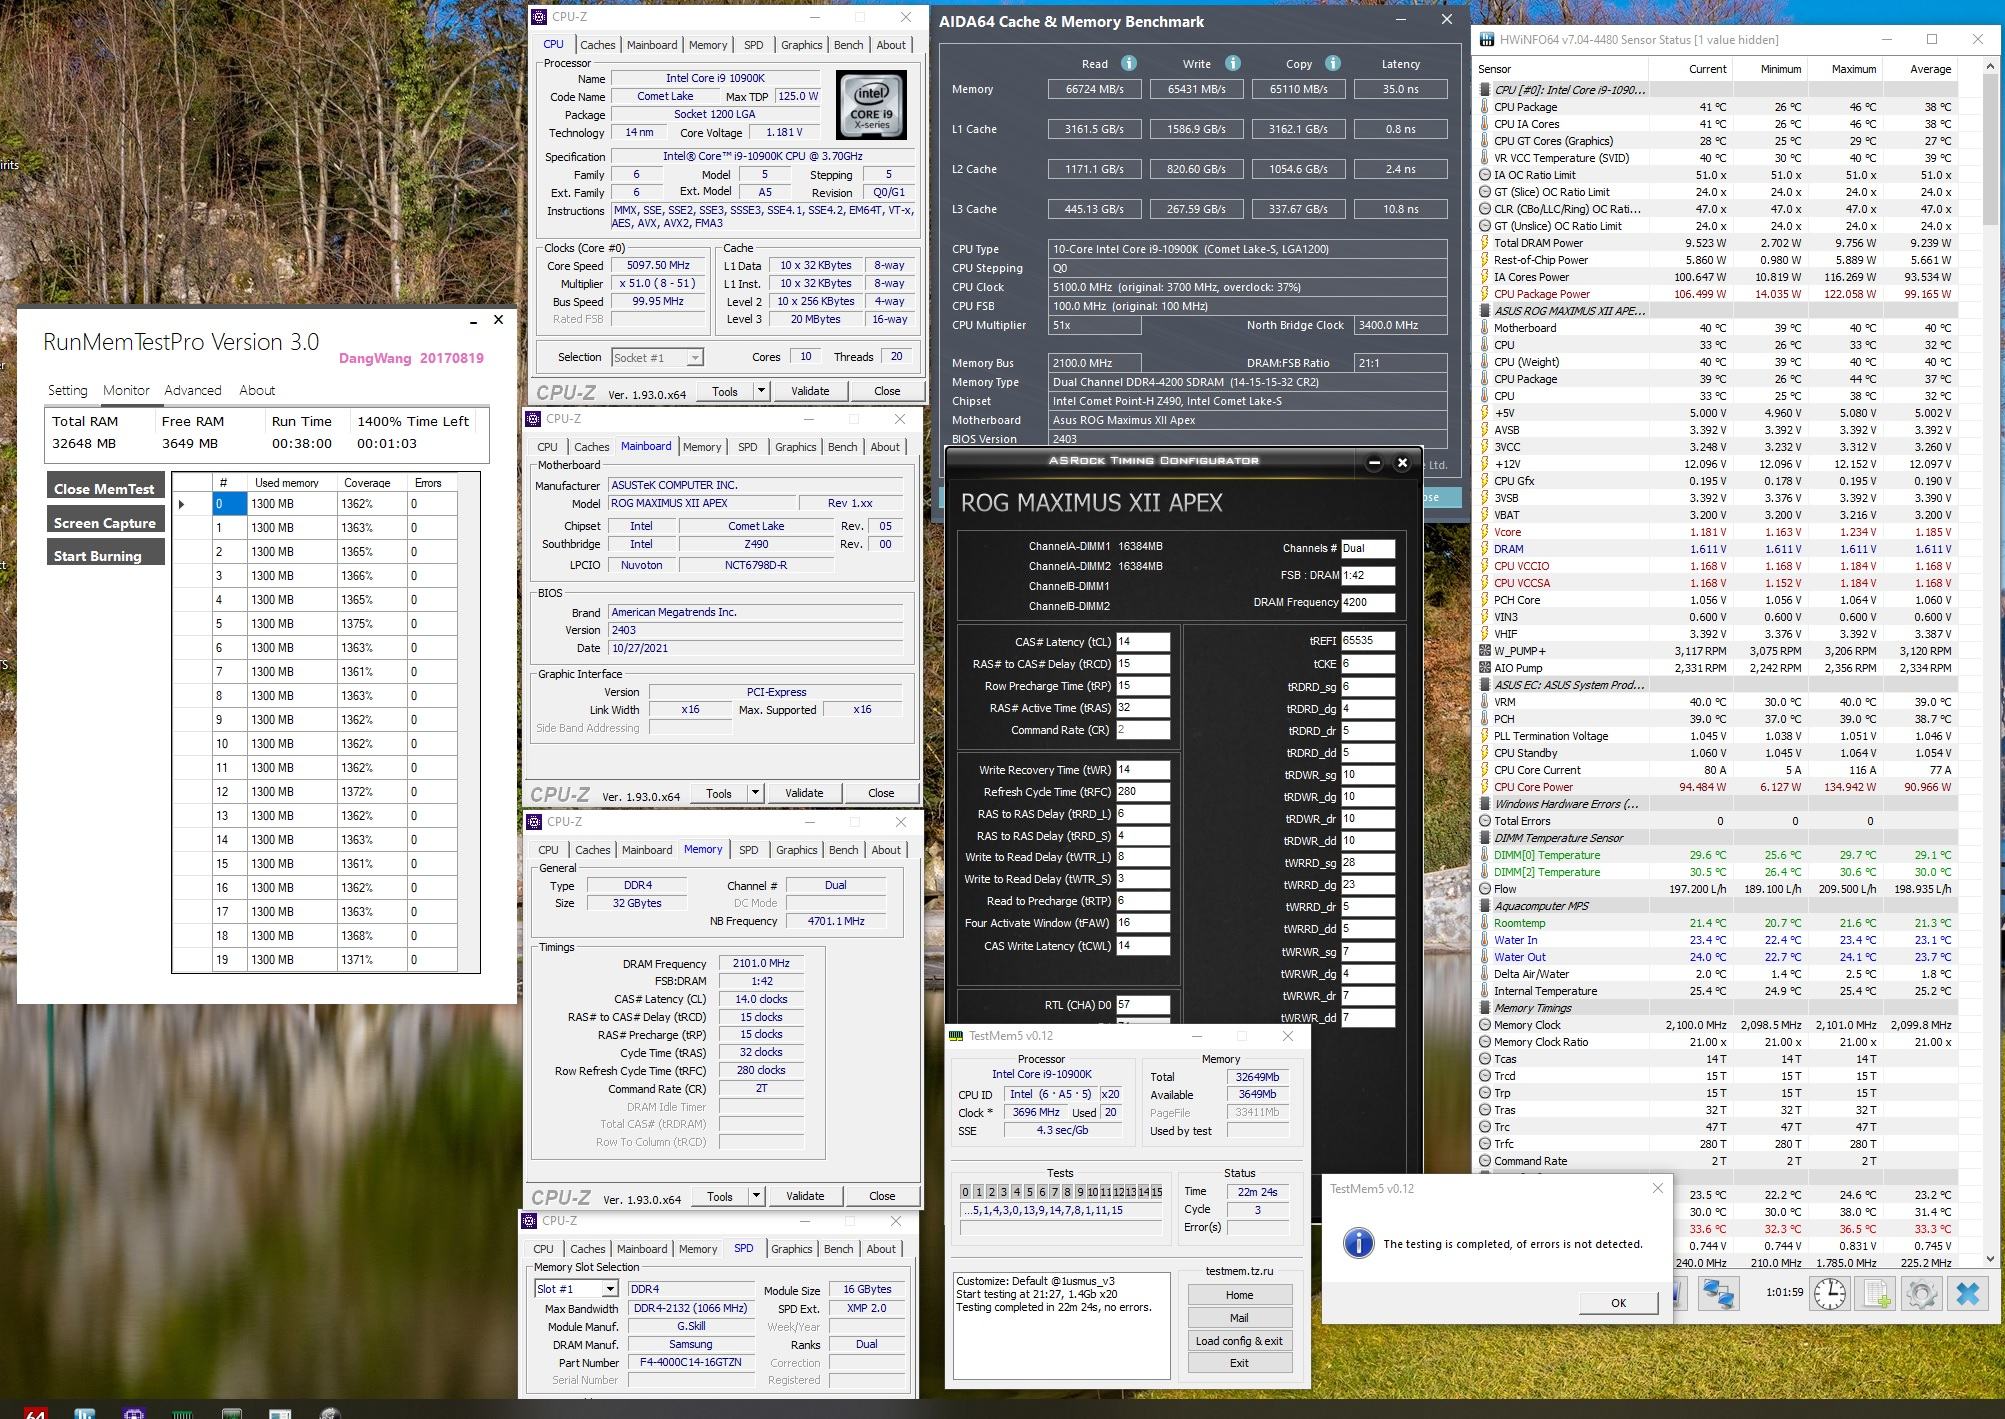The image size is (2005, 1419).
Task: Click Validate in the top CPU-Z window
Action: tap(810, 391)
